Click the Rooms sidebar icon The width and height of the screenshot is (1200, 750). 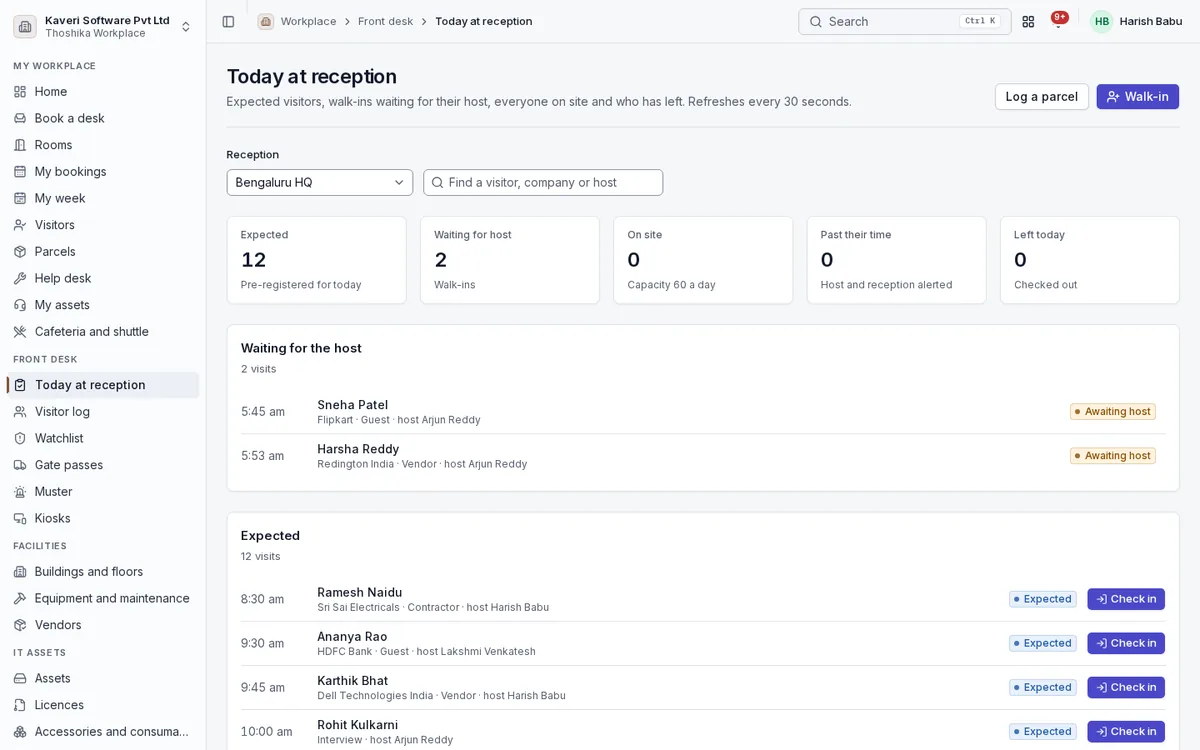(20, 145)
